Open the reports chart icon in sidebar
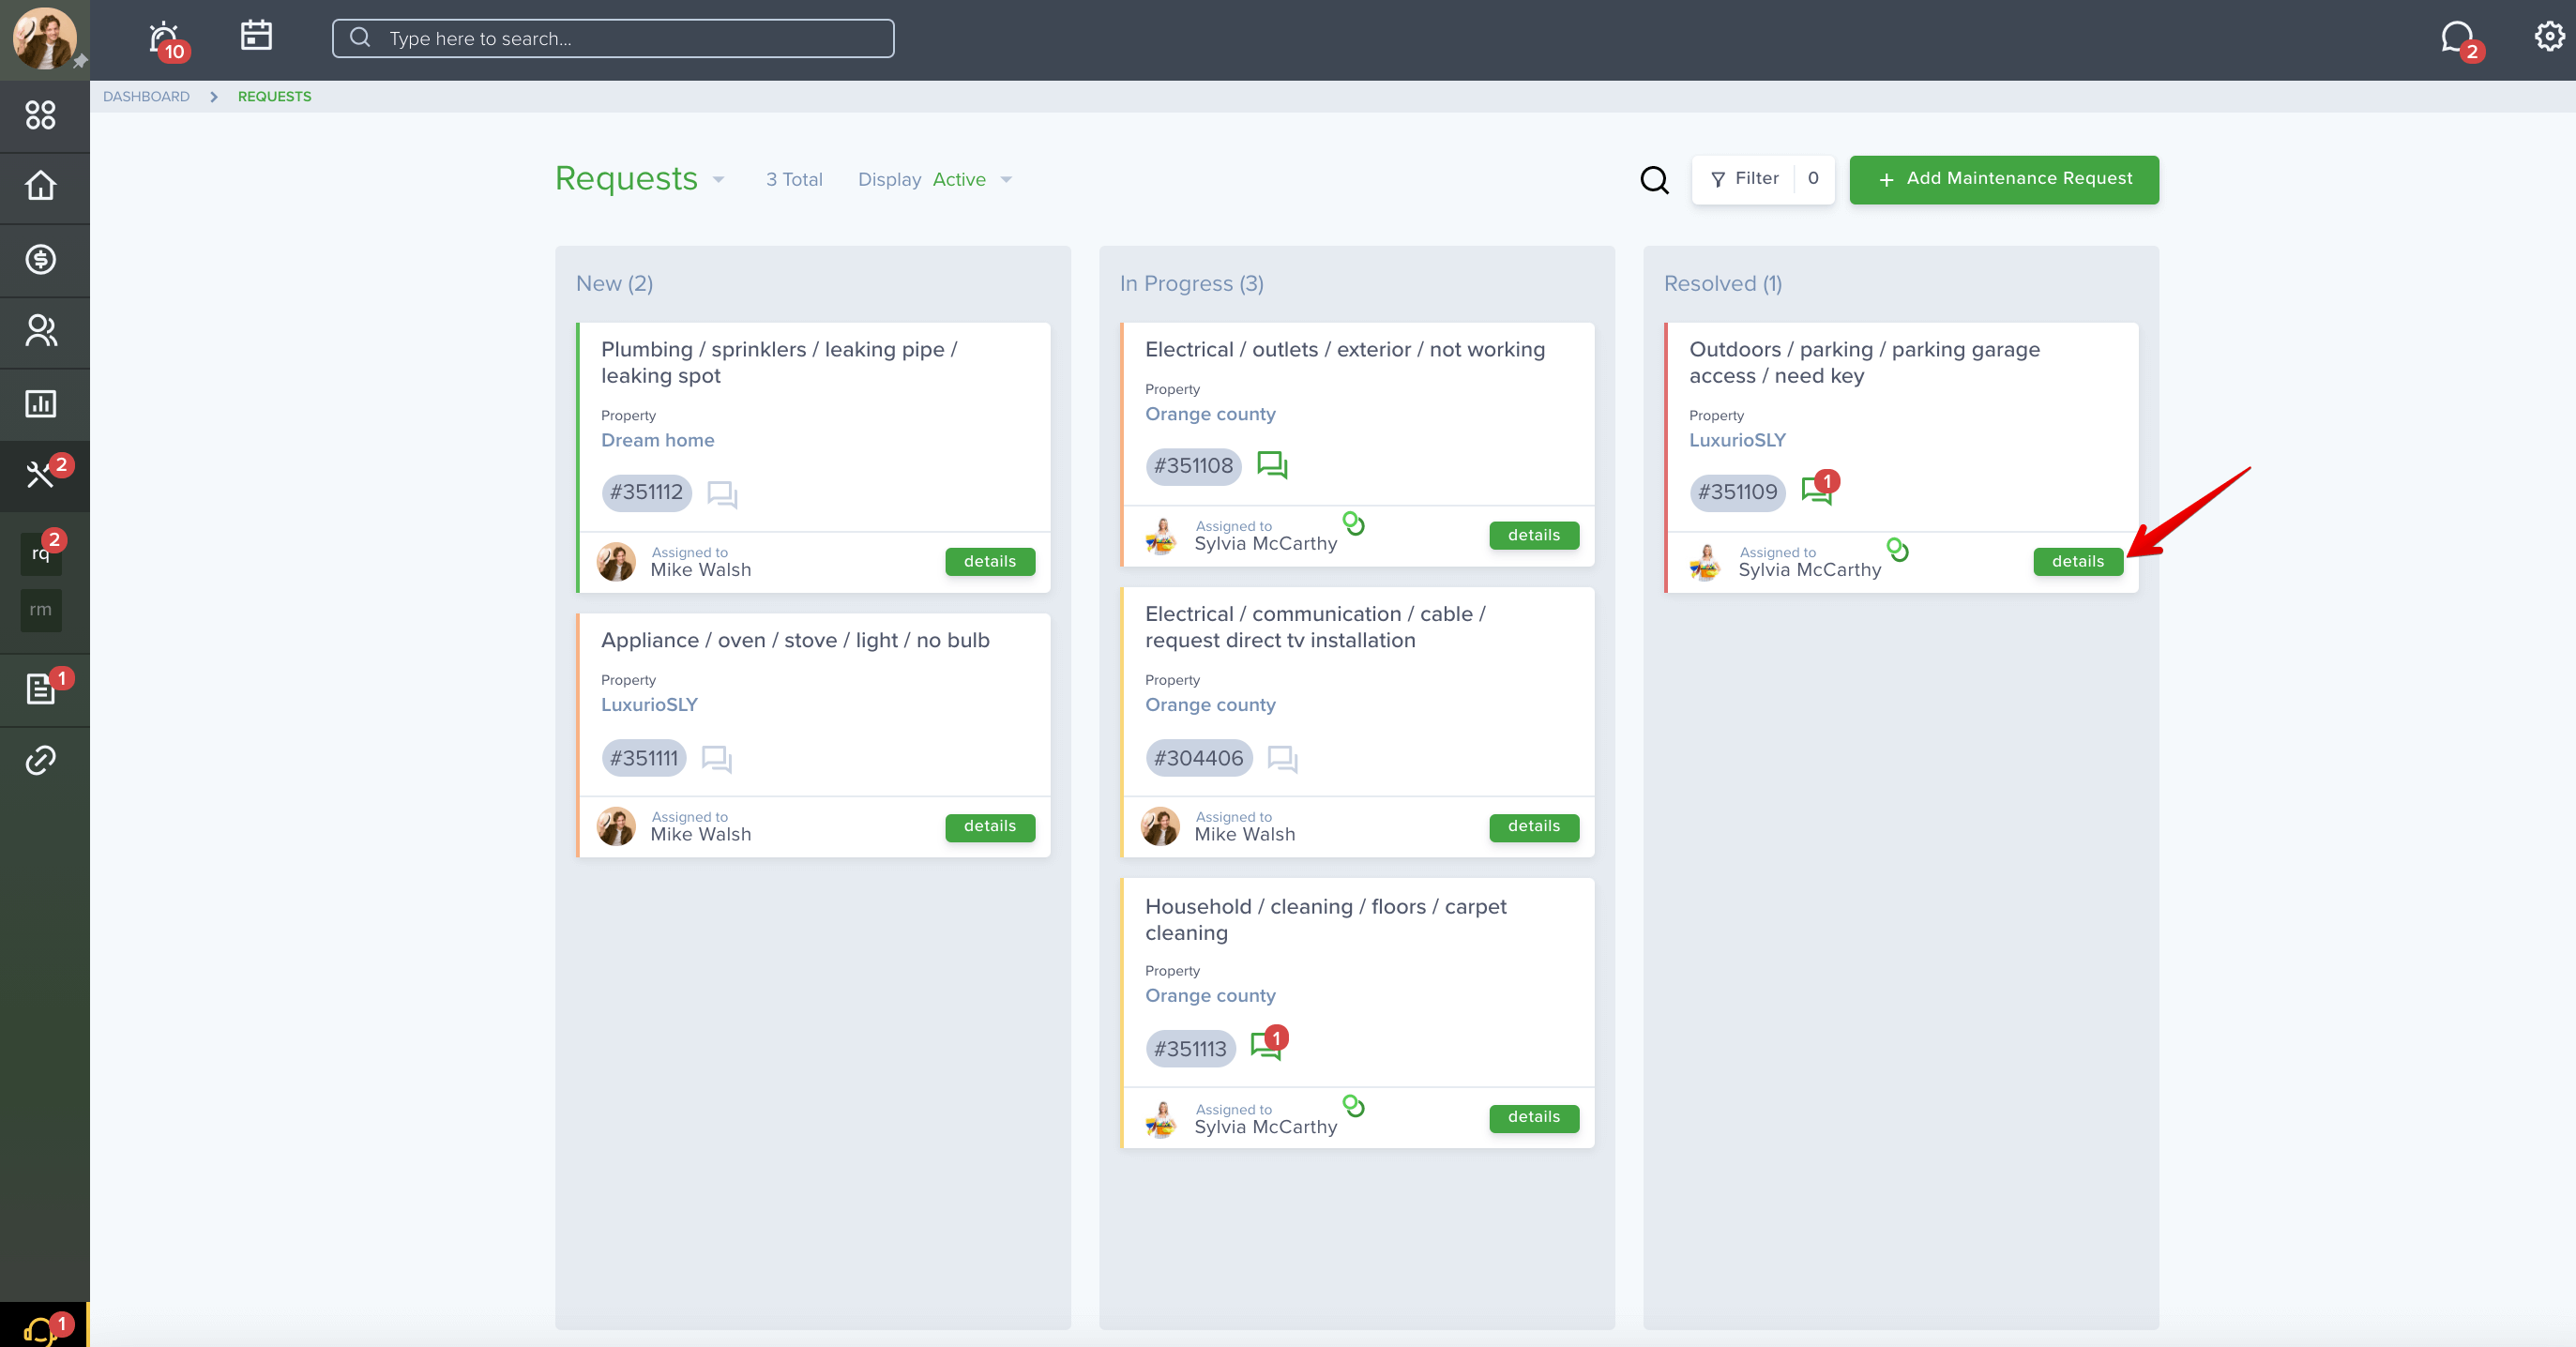This screenshot has height=1347, width=2576. pos(40,403)
